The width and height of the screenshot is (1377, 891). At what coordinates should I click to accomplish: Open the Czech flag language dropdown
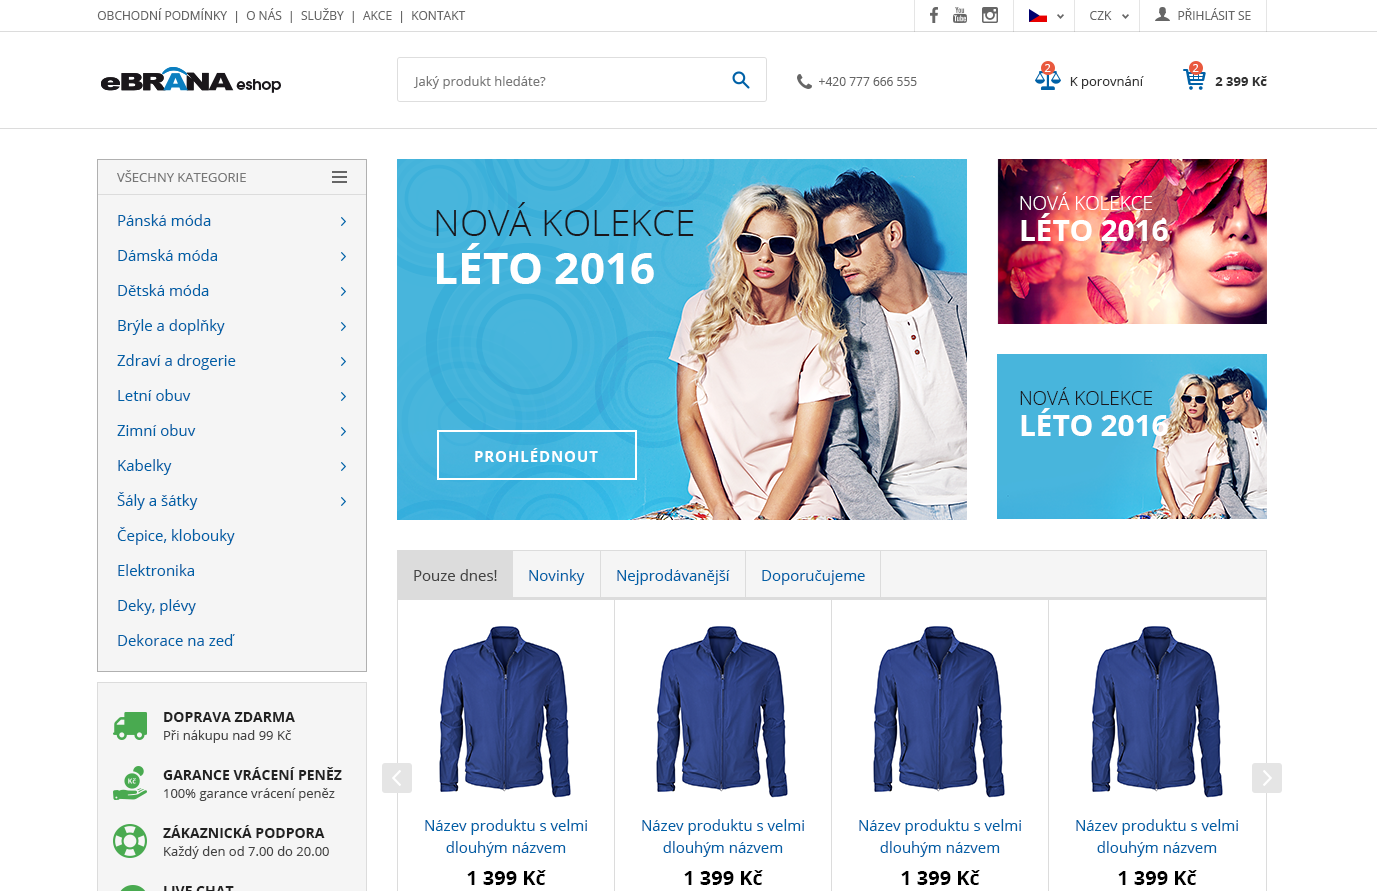click(x=1046, y=16)
